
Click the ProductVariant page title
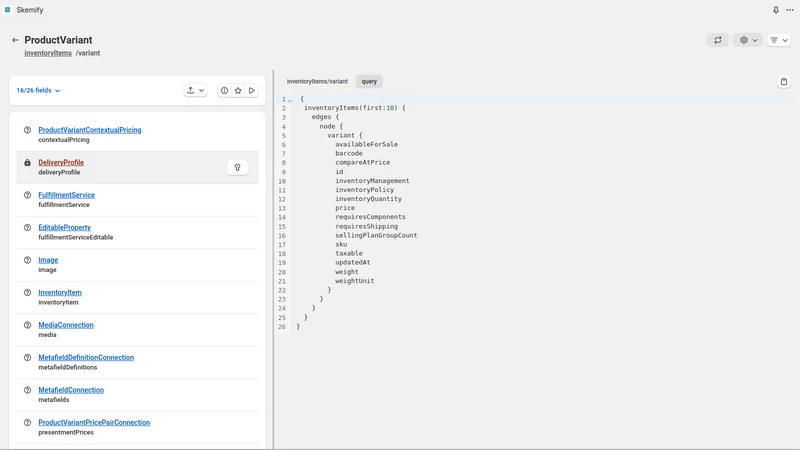pyautogui.click(x=58, y=40)
